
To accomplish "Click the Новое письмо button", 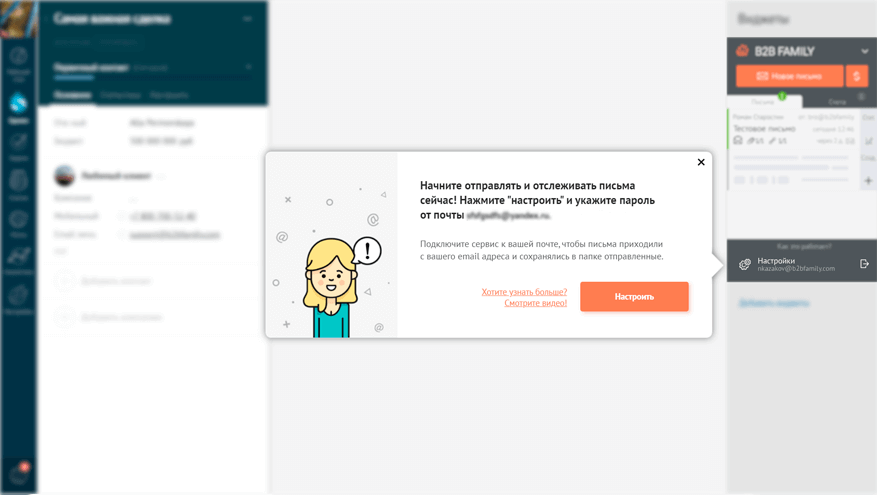I will coord(789,76).
